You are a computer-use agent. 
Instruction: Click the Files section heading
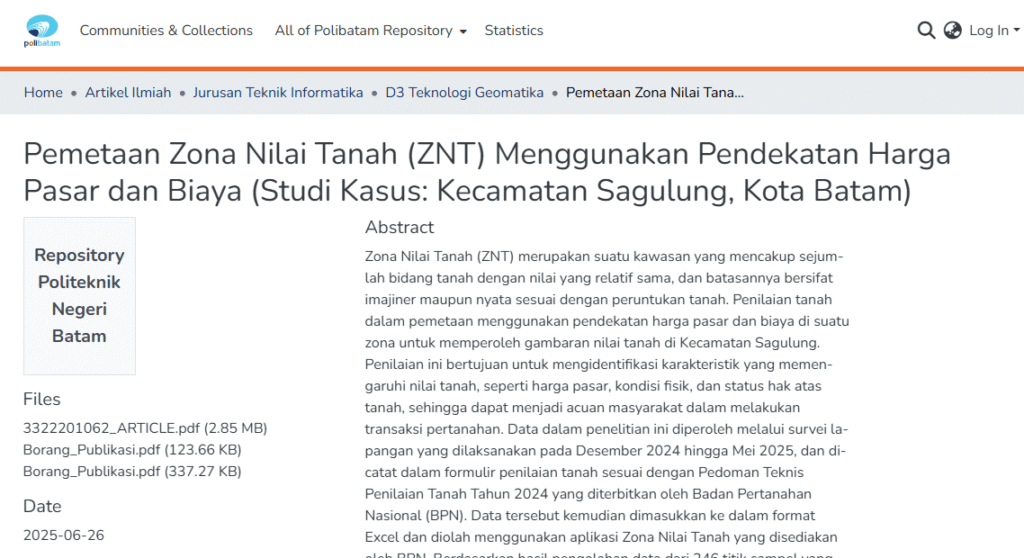click(x=42, y=399)
